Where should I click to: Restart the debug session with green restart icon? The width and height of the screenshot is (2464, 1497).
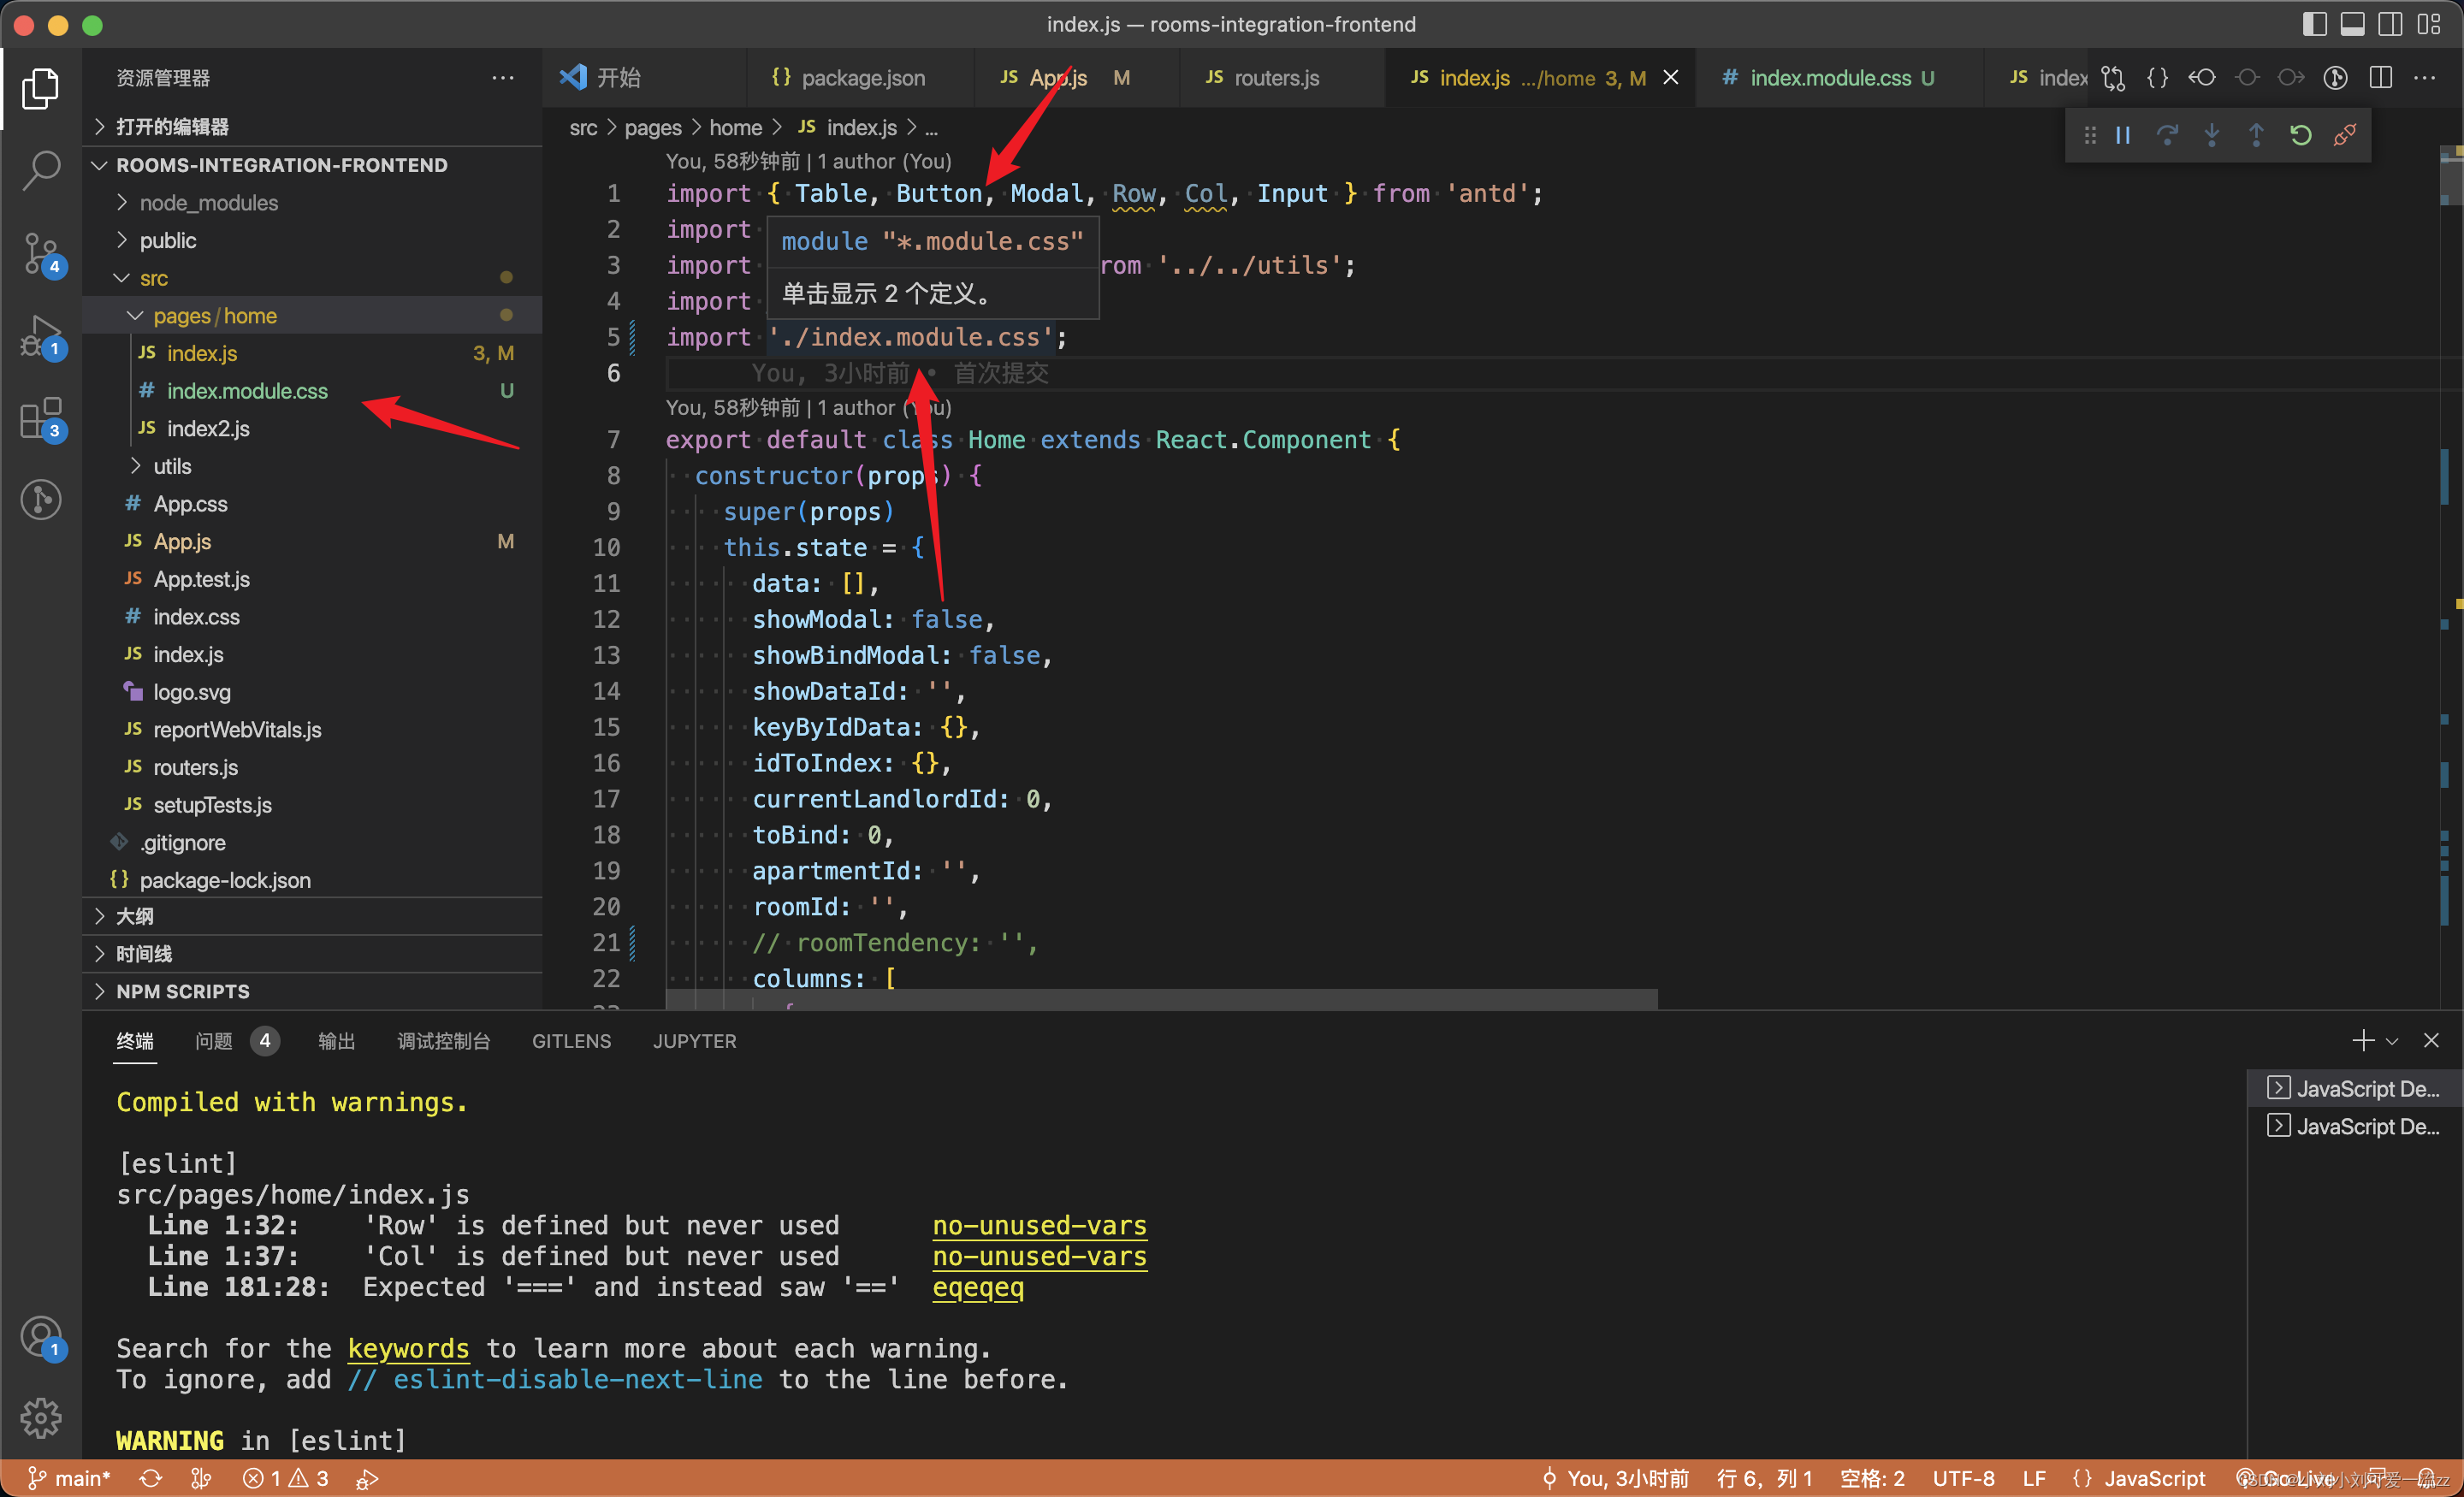pyautogui.click(x=2301, y=135)
